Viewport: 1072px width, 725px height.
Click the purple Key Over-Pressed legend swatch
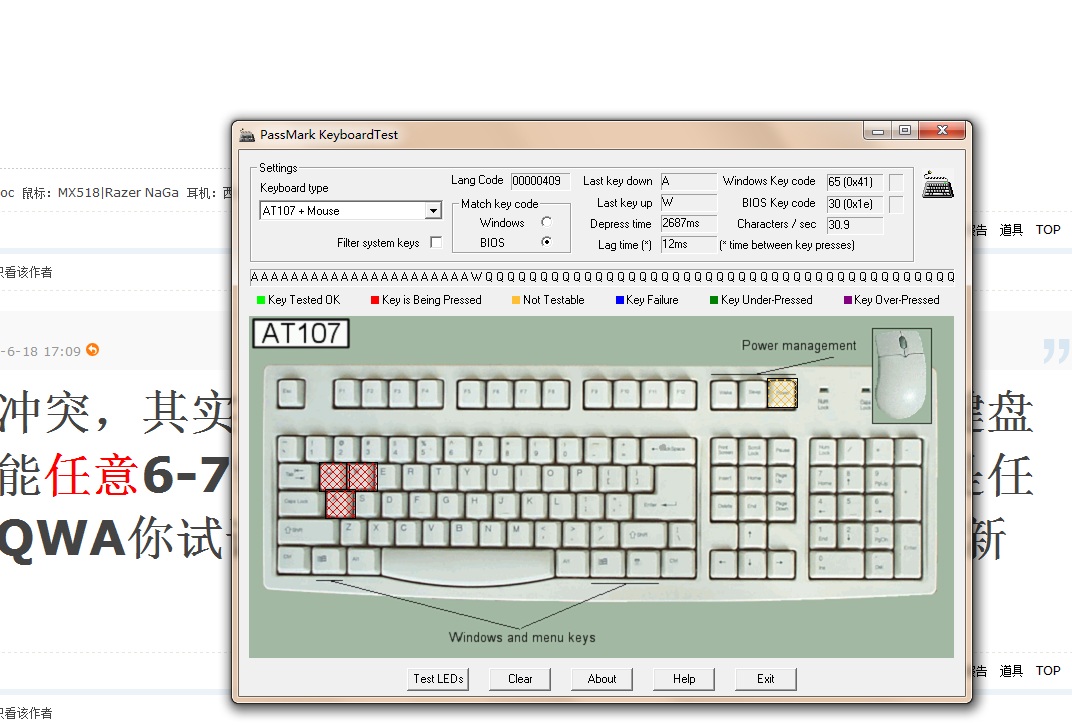848,300
